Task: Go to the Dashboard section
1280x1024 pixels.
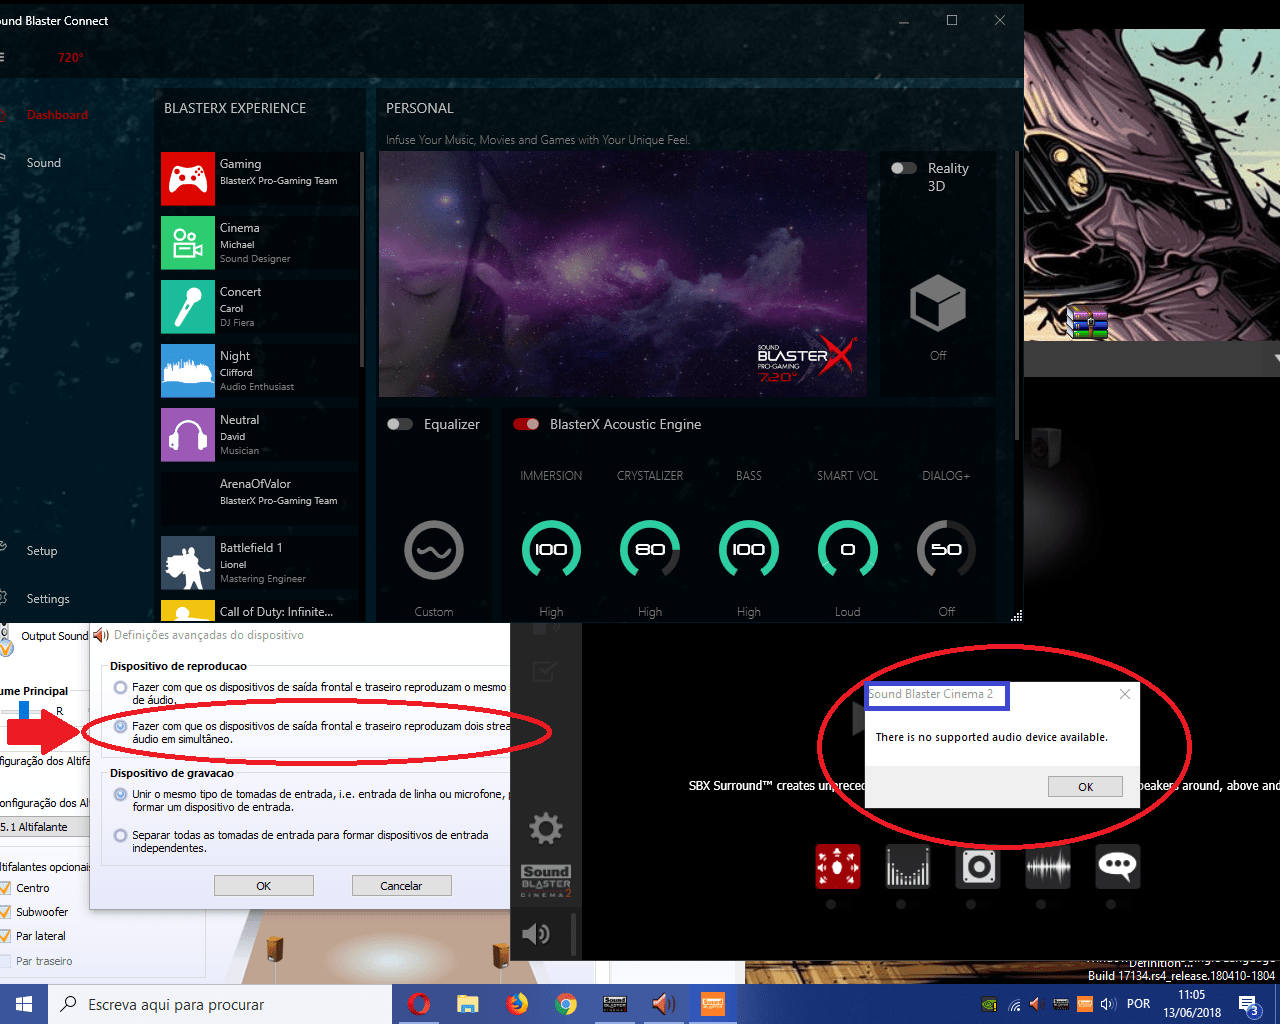Action: (x=57, y=114)
